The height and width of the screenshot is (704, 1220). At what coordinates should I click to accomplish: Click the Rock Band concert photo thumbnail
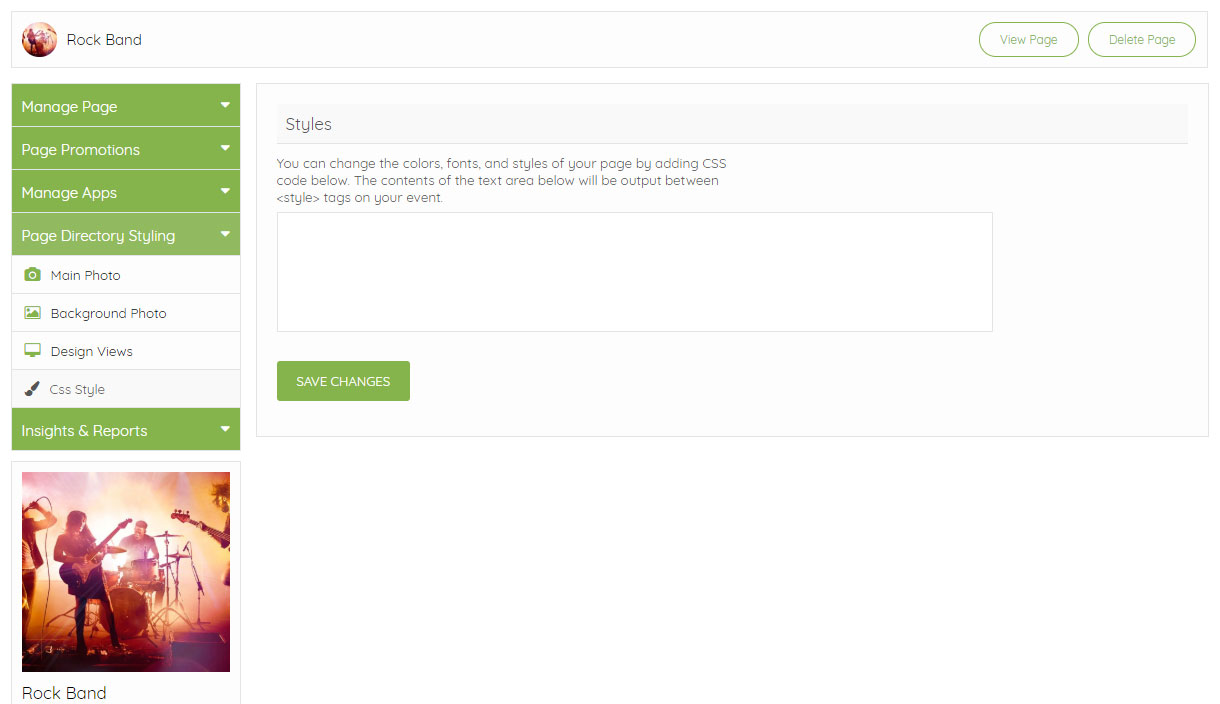[x=126, y=571]
